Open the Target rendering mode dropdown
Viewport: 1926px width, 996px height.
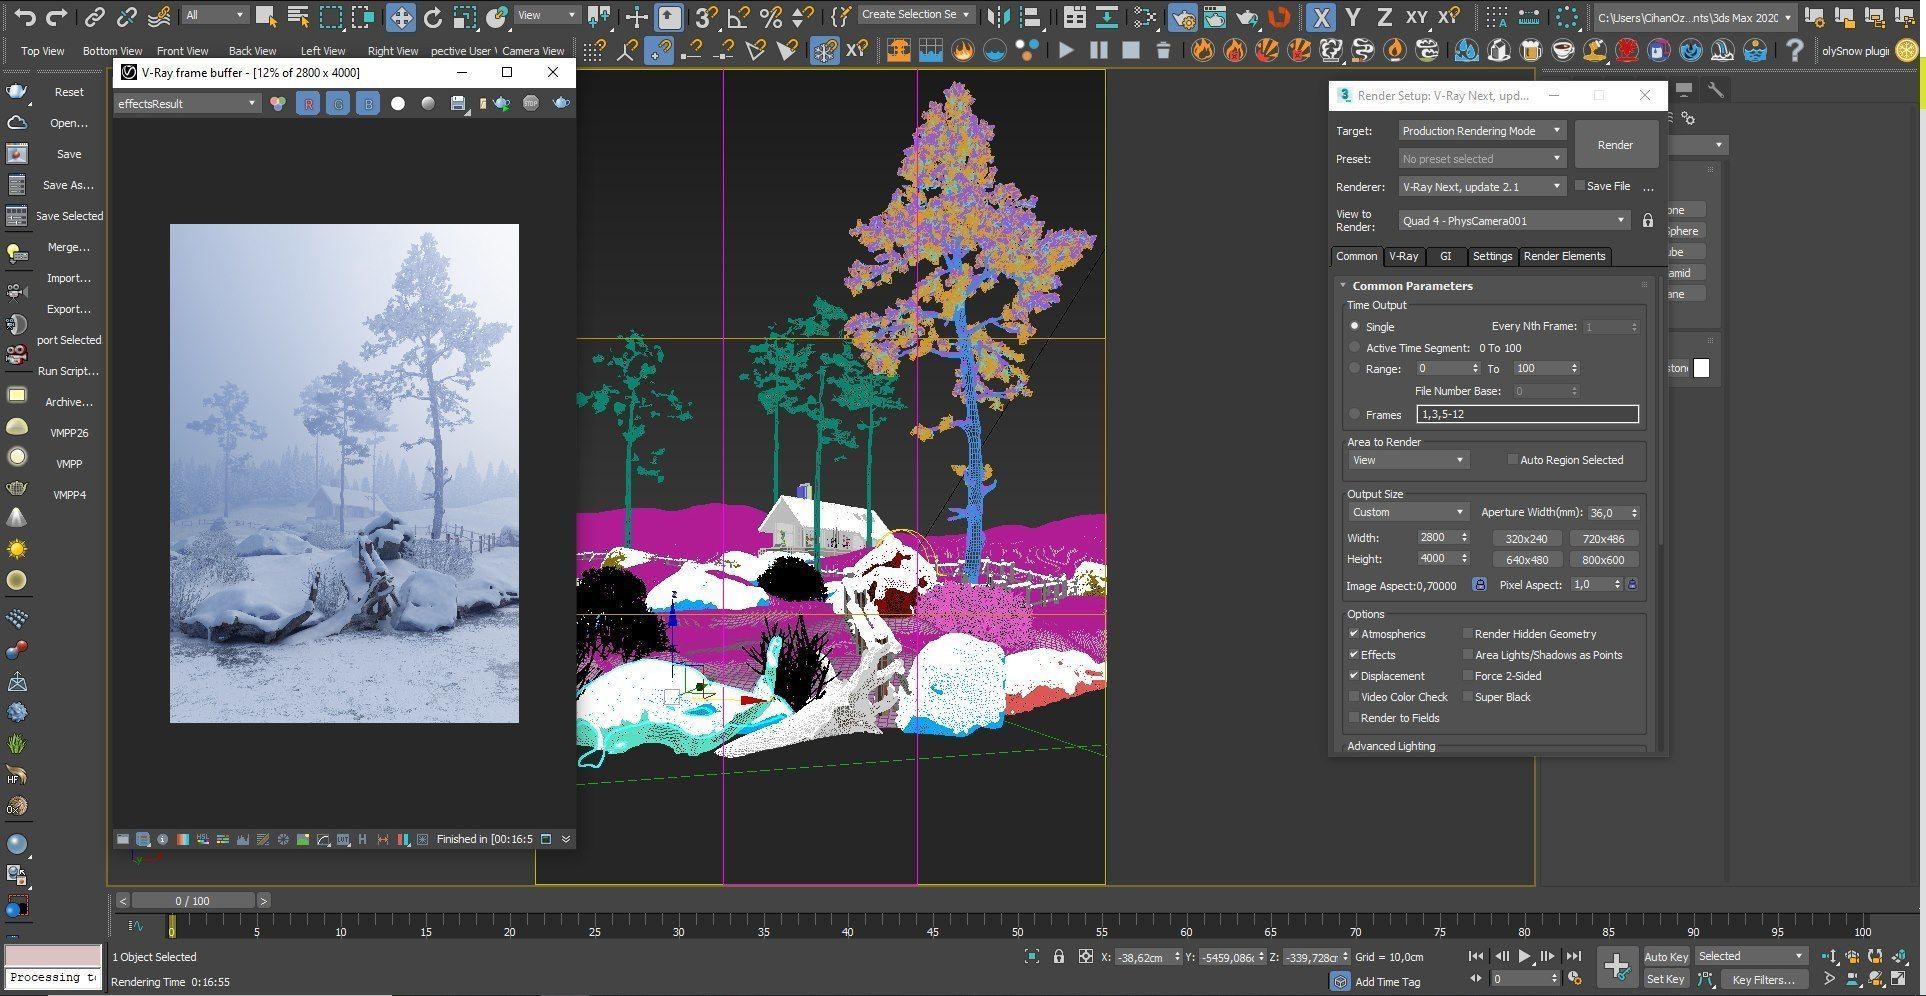click(x=1481, y=131)
